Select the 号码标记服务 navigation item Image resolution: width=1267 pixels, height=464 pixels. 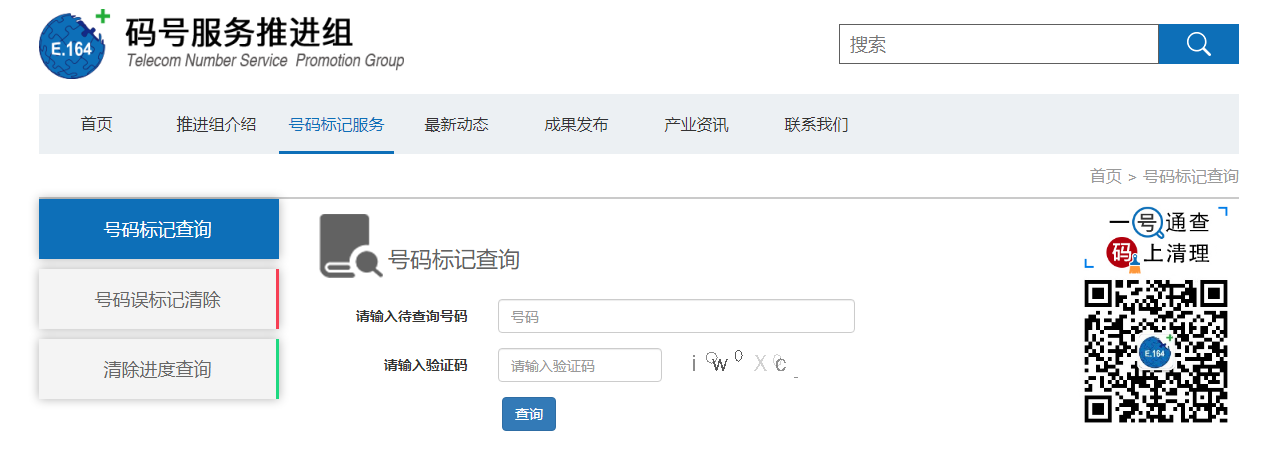336,125
